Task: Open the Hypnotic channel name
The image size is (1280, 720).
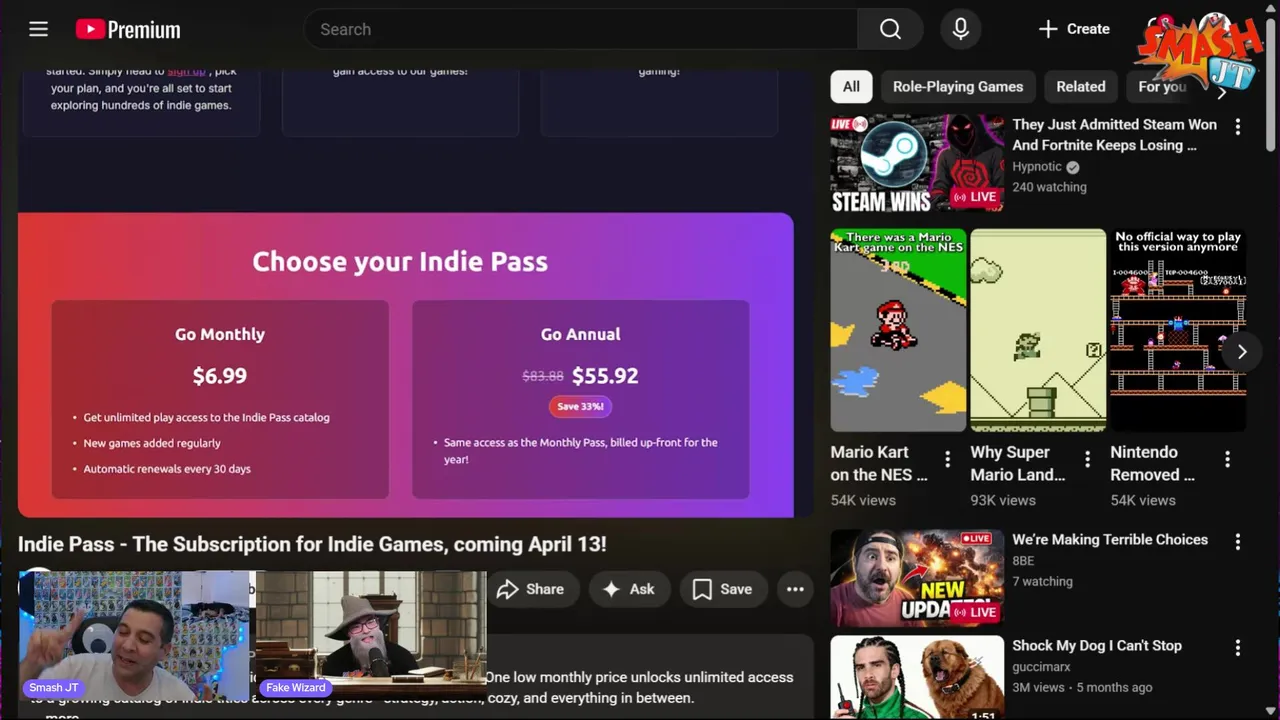Action: point(1037,167)
